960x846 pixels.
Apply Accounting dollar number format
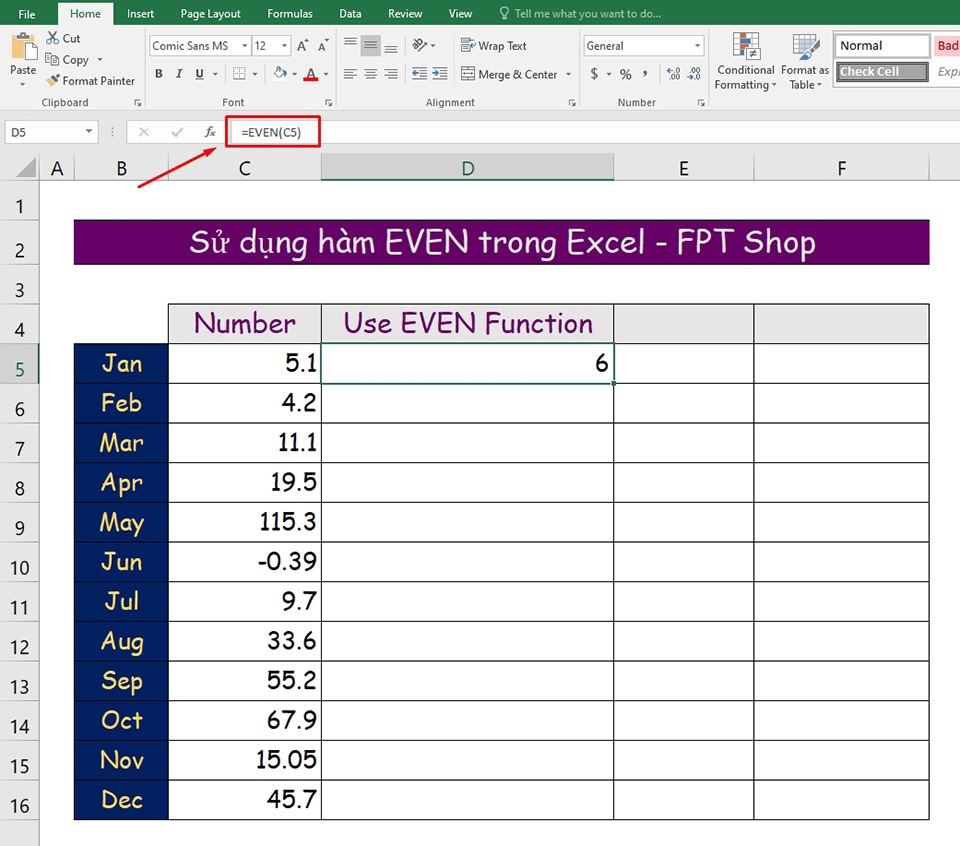[594, 74]
